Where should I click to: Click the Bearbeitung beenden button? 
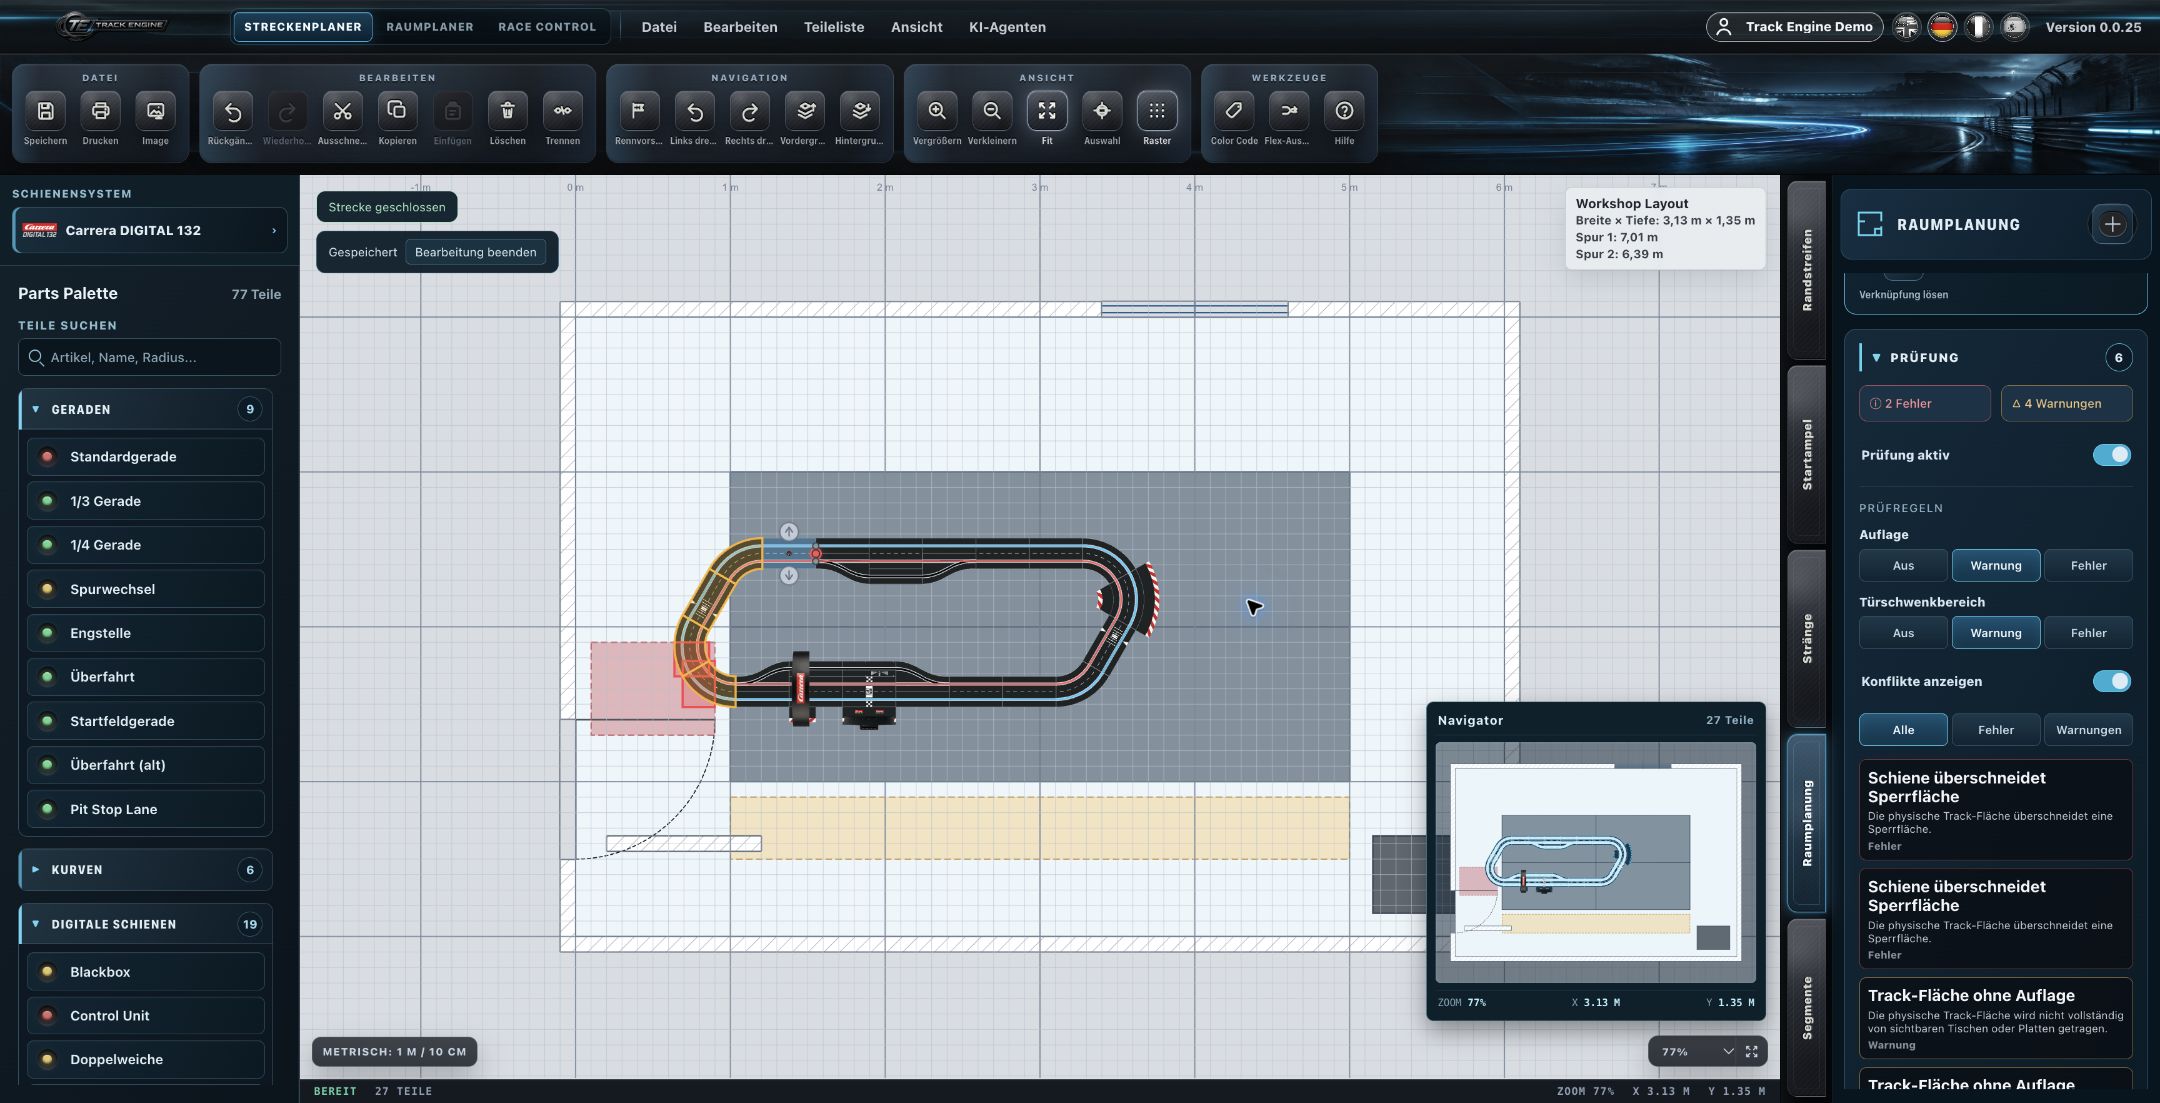(x=476, y=252)
